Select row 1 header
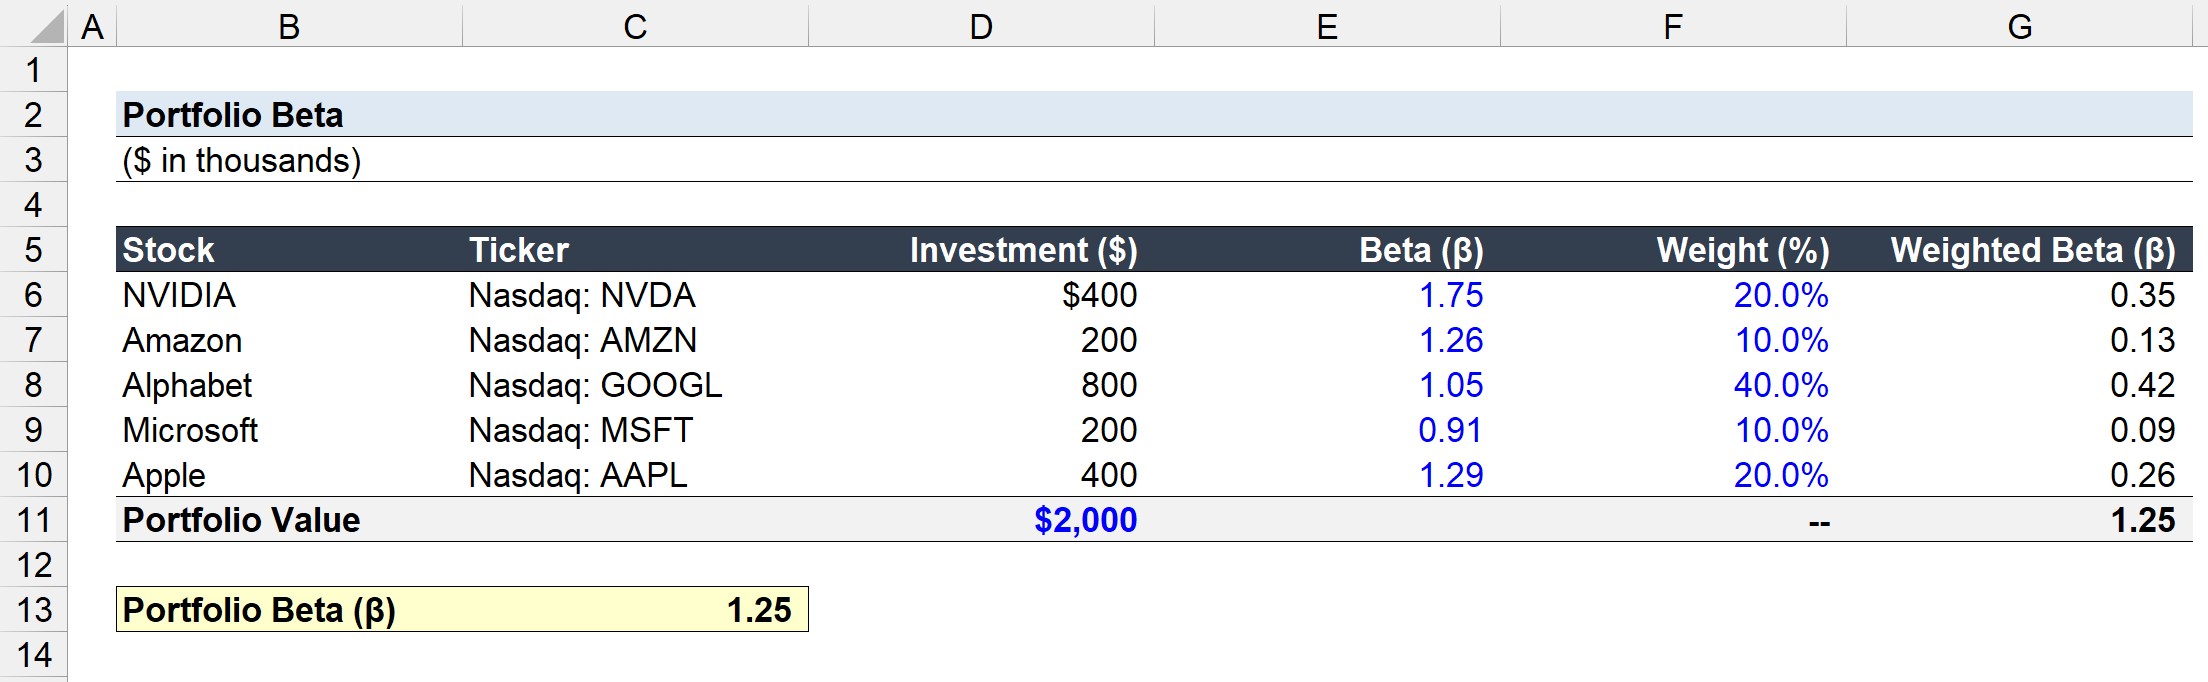The width and height of the screenshot is (2208, 682). (x=33, y=70)
